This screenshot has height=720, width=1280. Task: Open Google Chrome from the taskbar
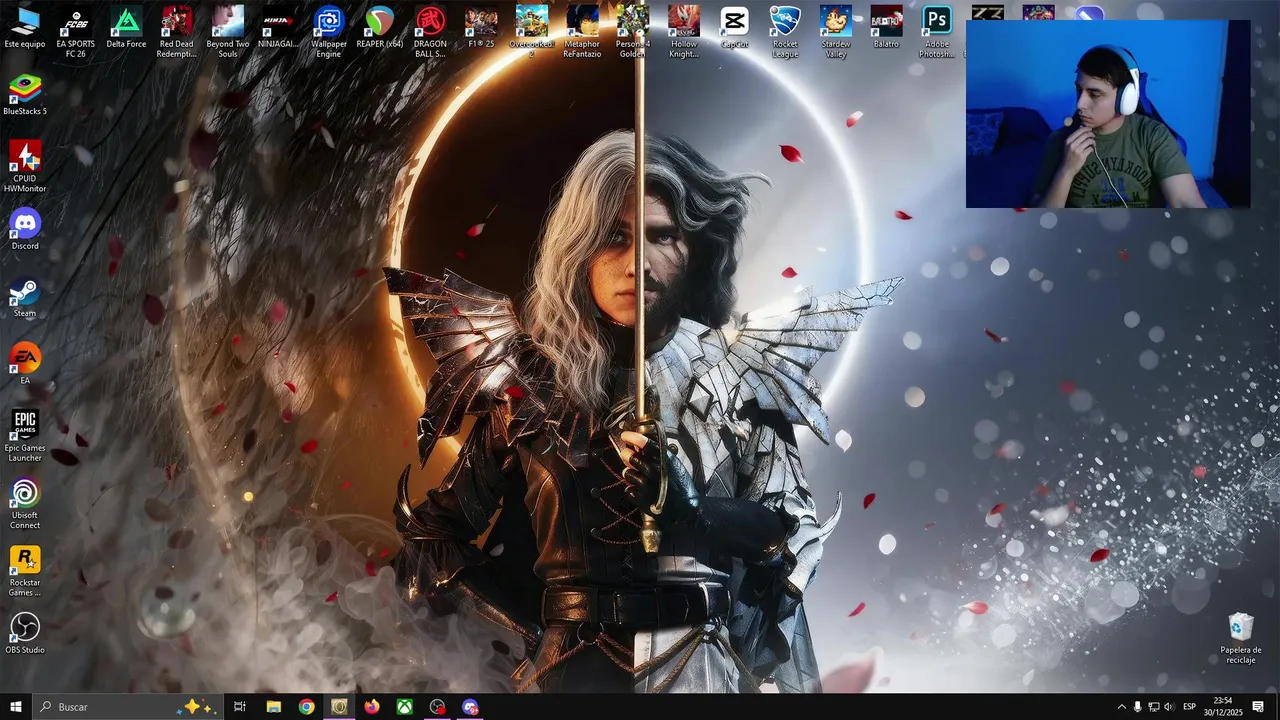(306, 707)
